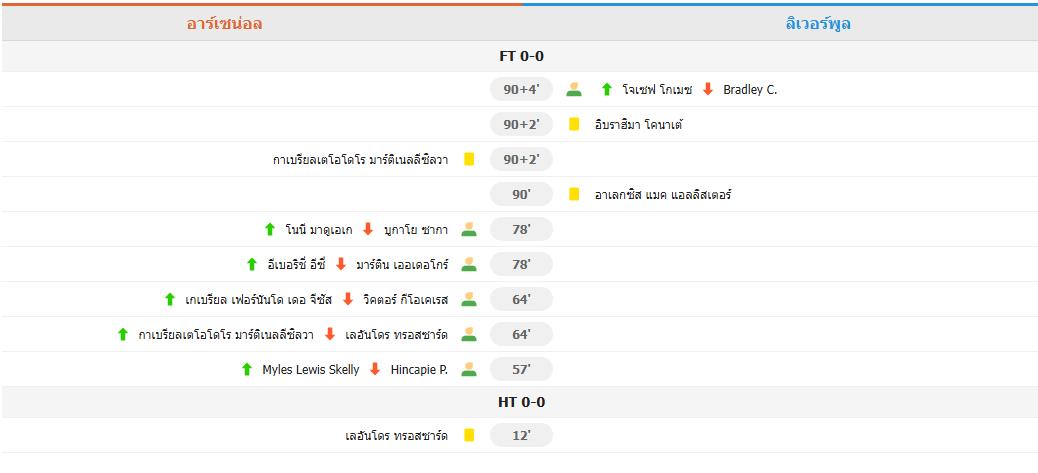
Task: Click the yellow card next to อิบราฮิมา โคนาเต้
Action: 574,124
